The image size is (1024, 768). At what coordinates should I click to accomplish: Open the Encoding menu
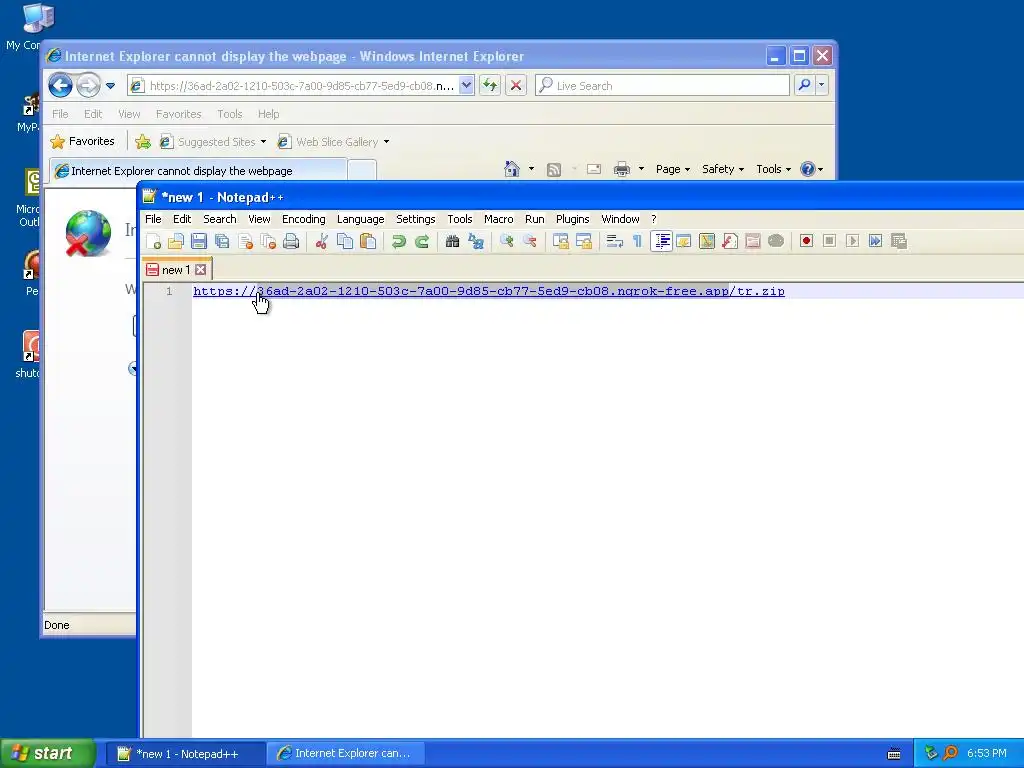(x=304, y=219)
